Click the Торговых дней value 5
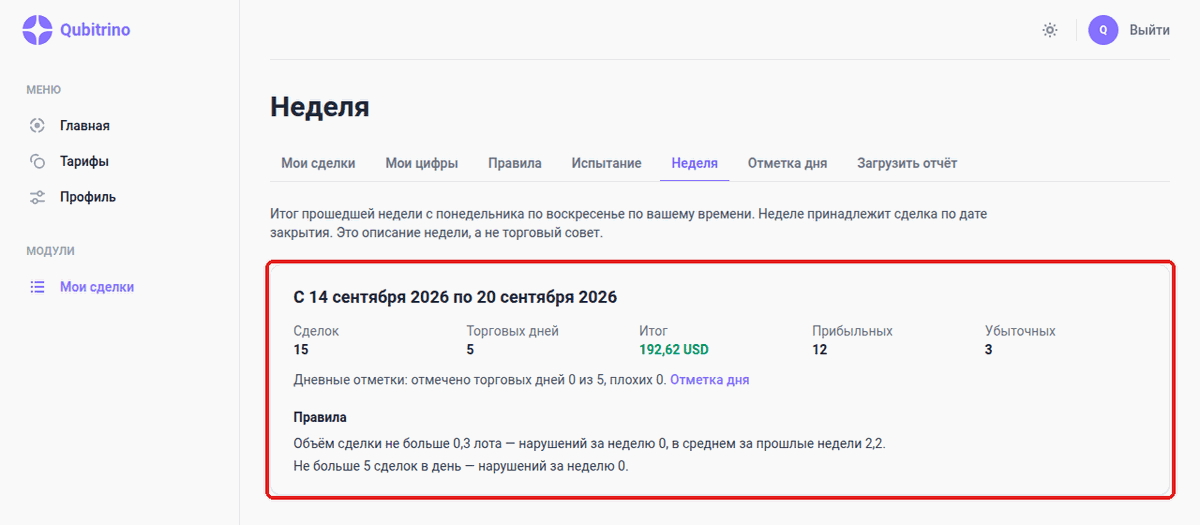Viewport: 1200px width, 525px height. [x=470, y=350]
